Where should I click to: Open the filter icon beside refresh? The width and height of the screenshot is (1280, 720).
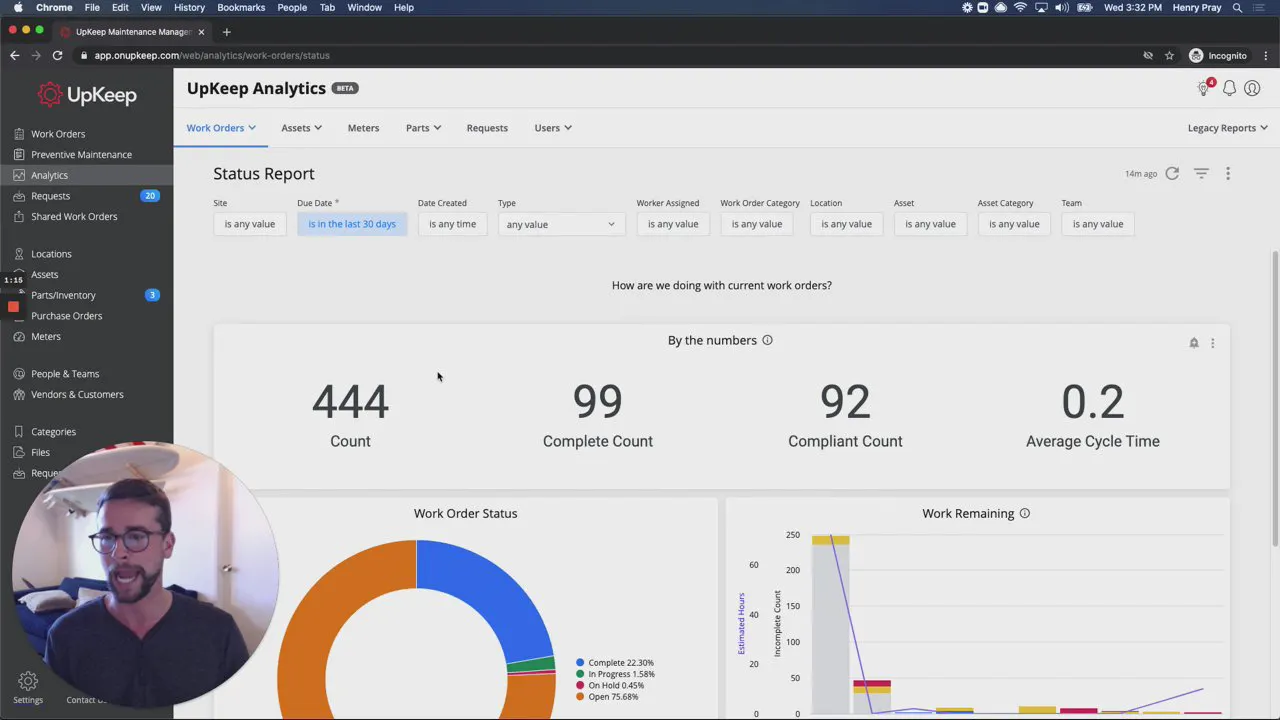1201,174
